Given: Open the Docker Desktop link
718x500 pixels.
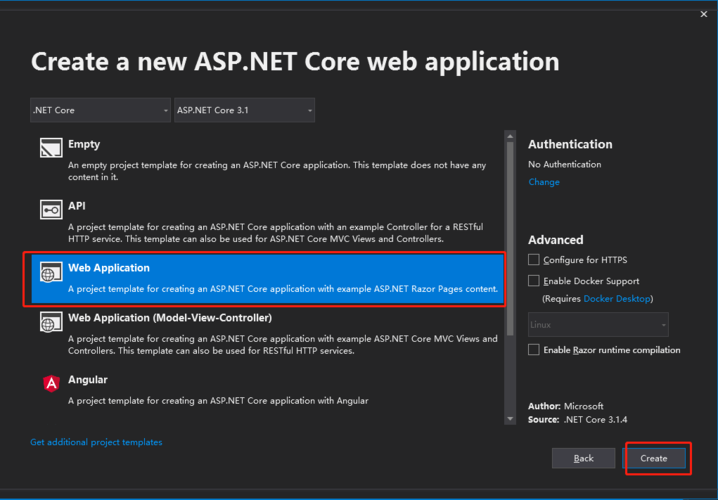Looking at the screenshot, I should click(617, 299).
